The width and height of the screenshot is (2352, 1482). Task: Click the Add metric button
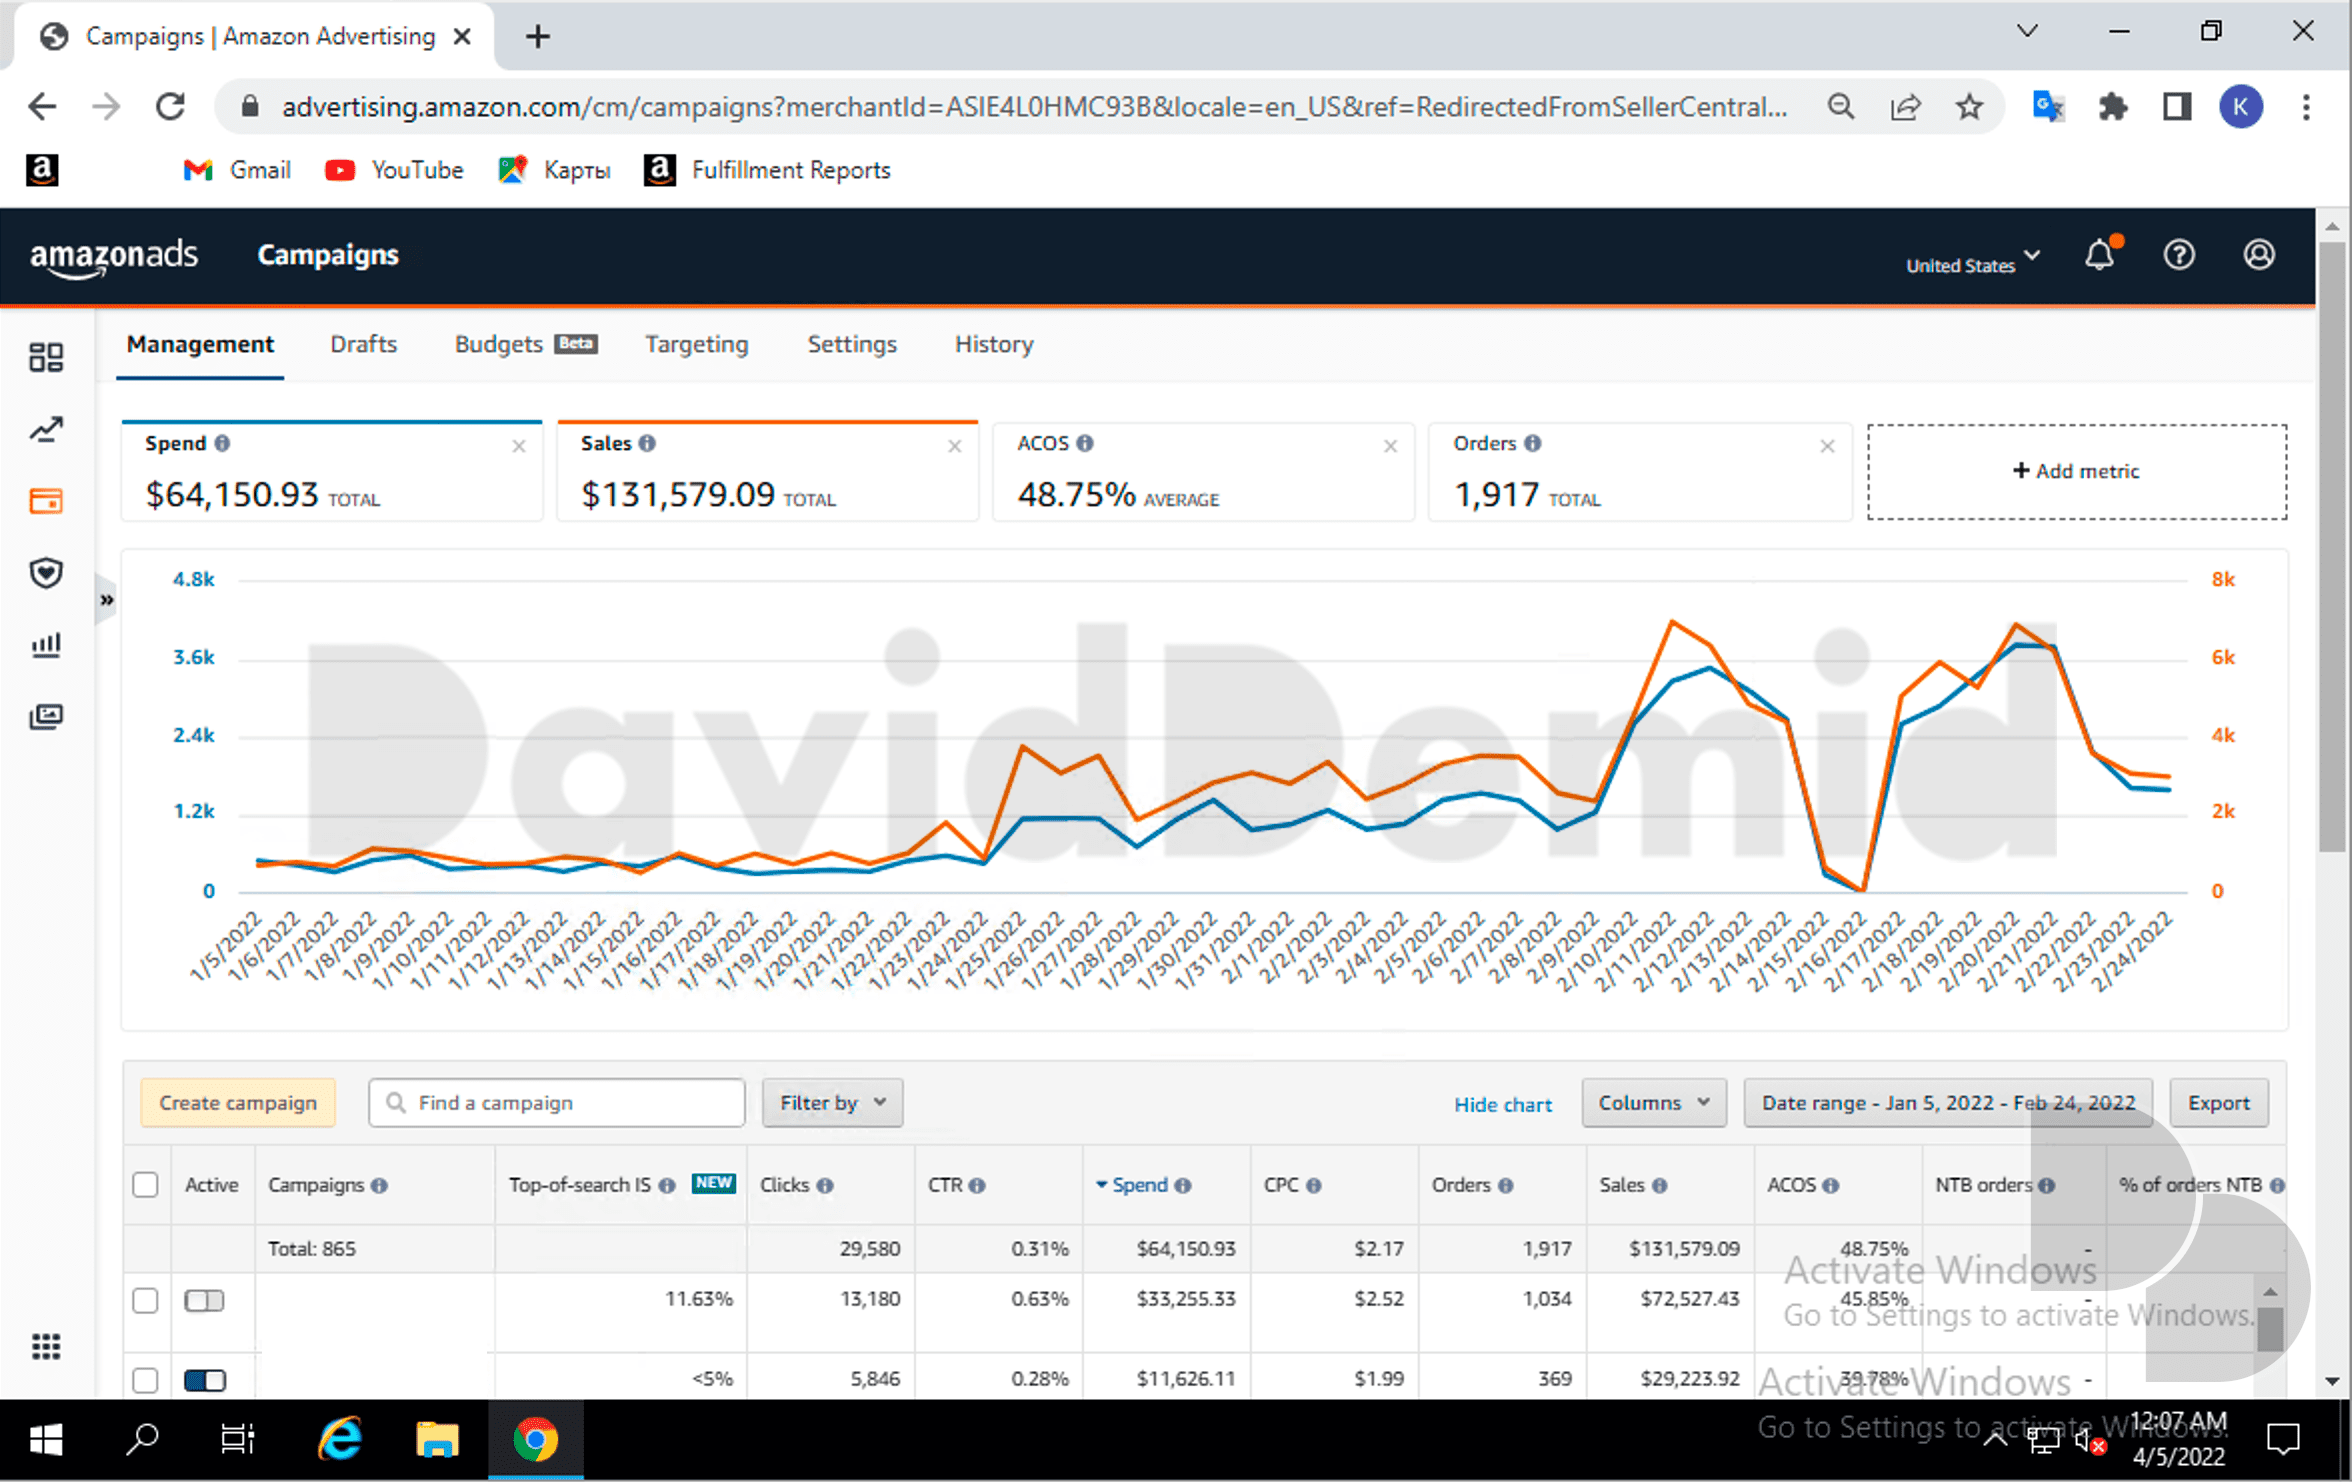coord(2077,471)
